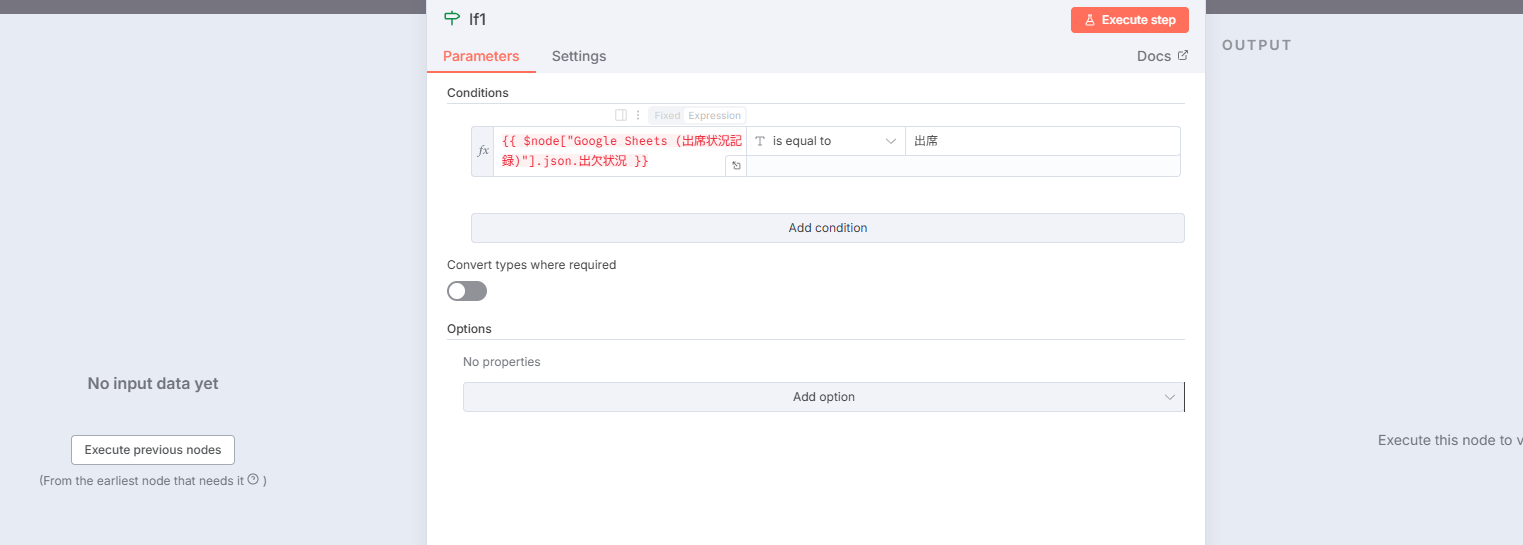Click Execute previous nodes button
The width and height of the screenshot is (1523, 545).
(x=153, y=450)
